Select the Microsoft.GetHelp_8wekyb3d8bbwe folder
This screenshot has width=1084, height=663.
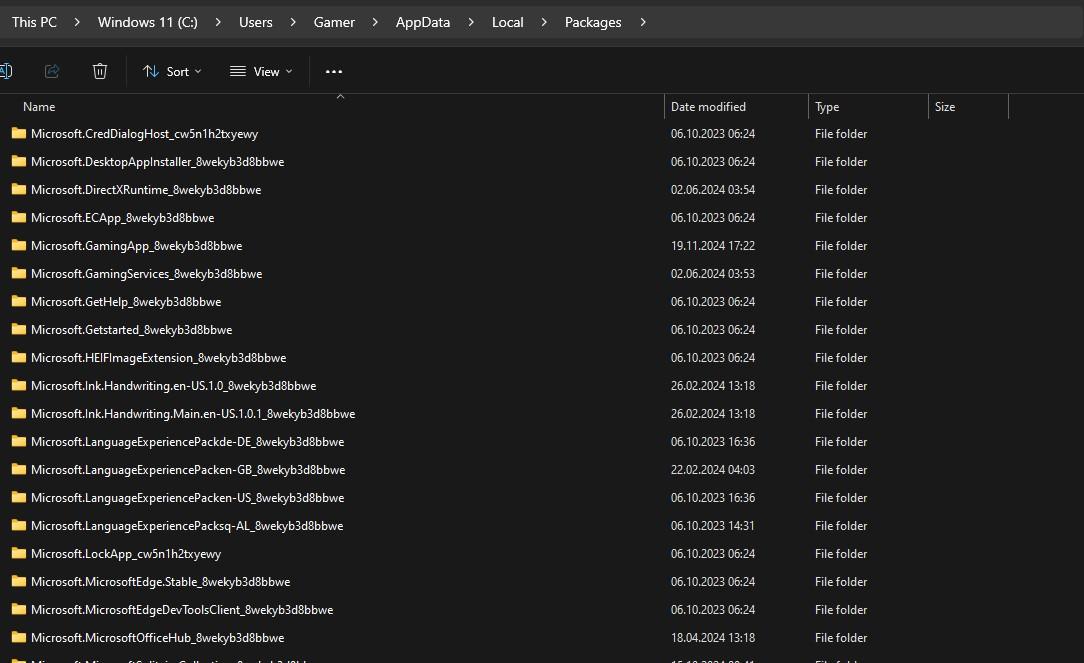pos(126,301)
